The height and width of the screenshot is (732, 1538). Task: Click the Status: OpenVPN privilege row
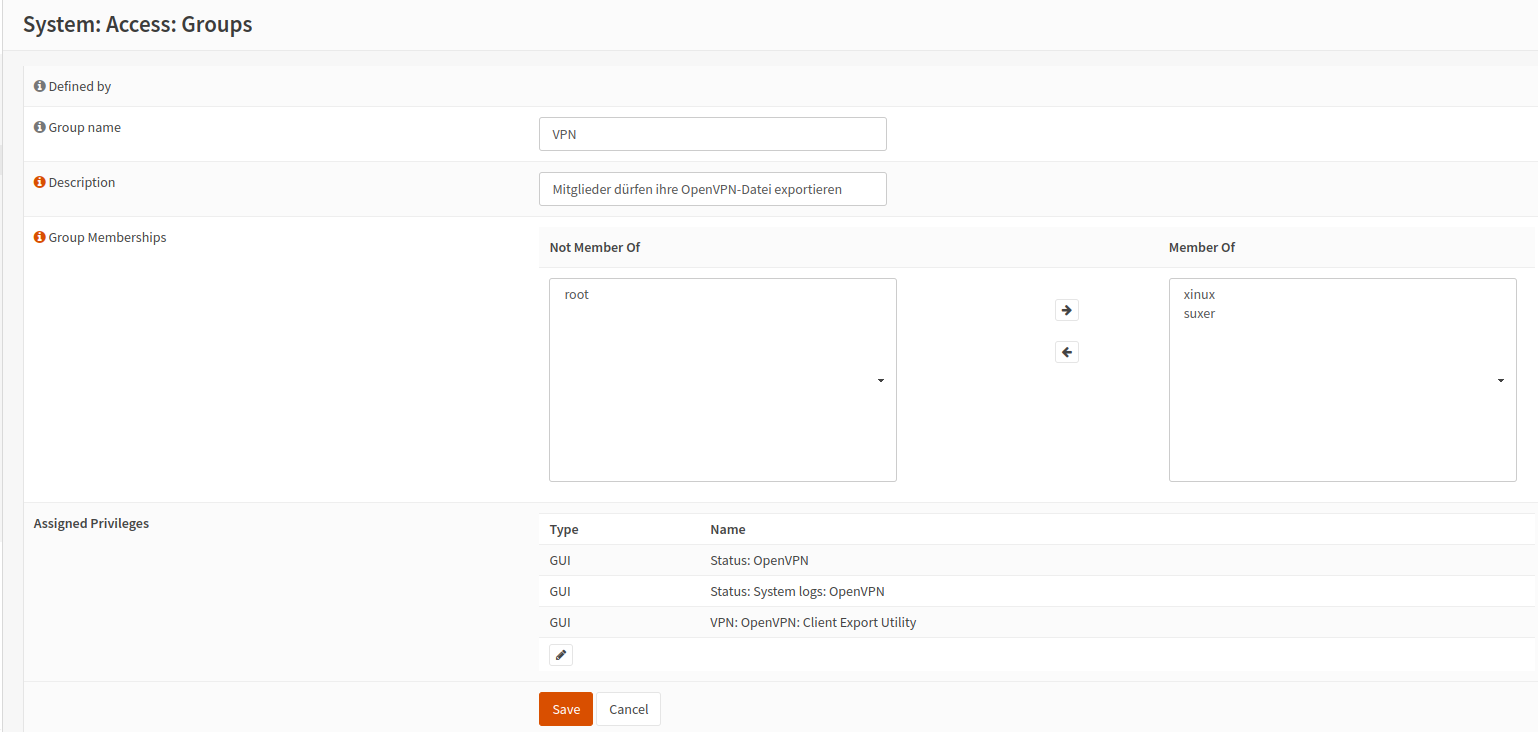pos(765,560)
